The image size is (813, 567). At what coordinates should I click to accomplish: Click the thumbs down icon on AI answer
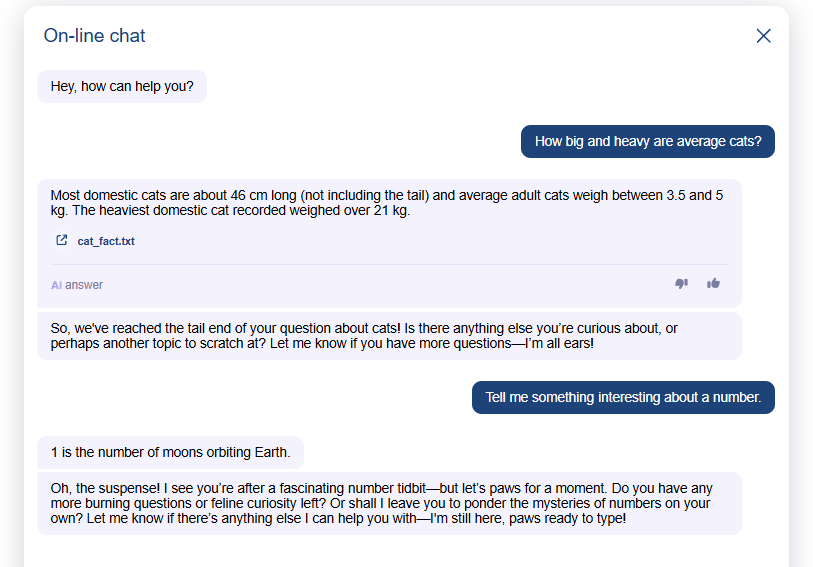tap(681, 284)
